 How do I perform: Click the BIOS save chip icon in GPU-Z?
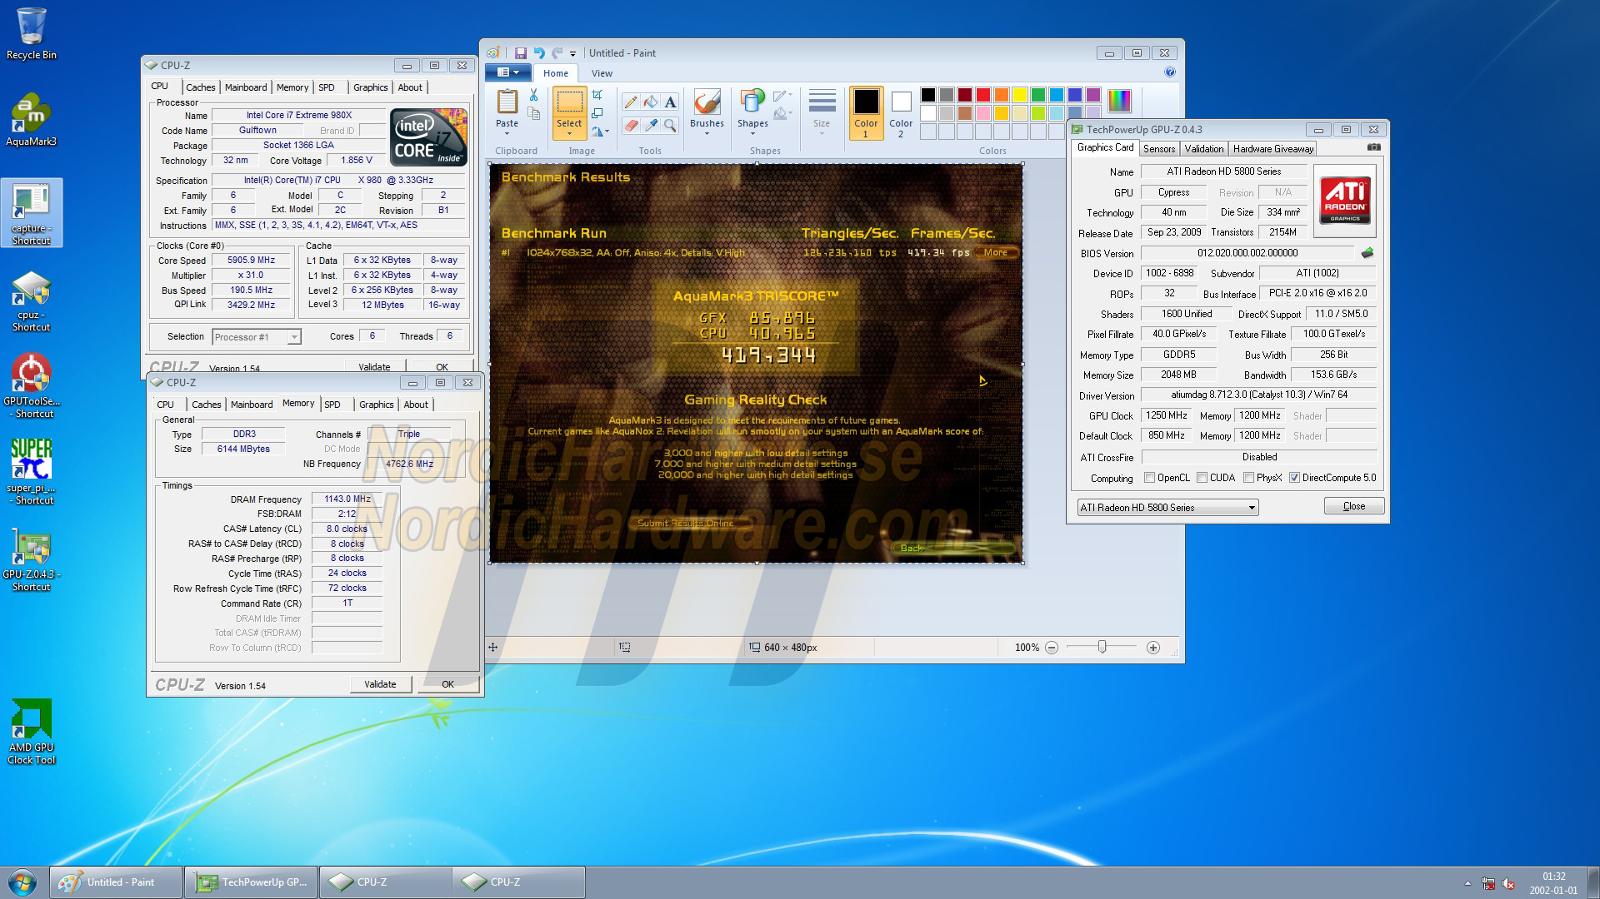click(1367, 253)
